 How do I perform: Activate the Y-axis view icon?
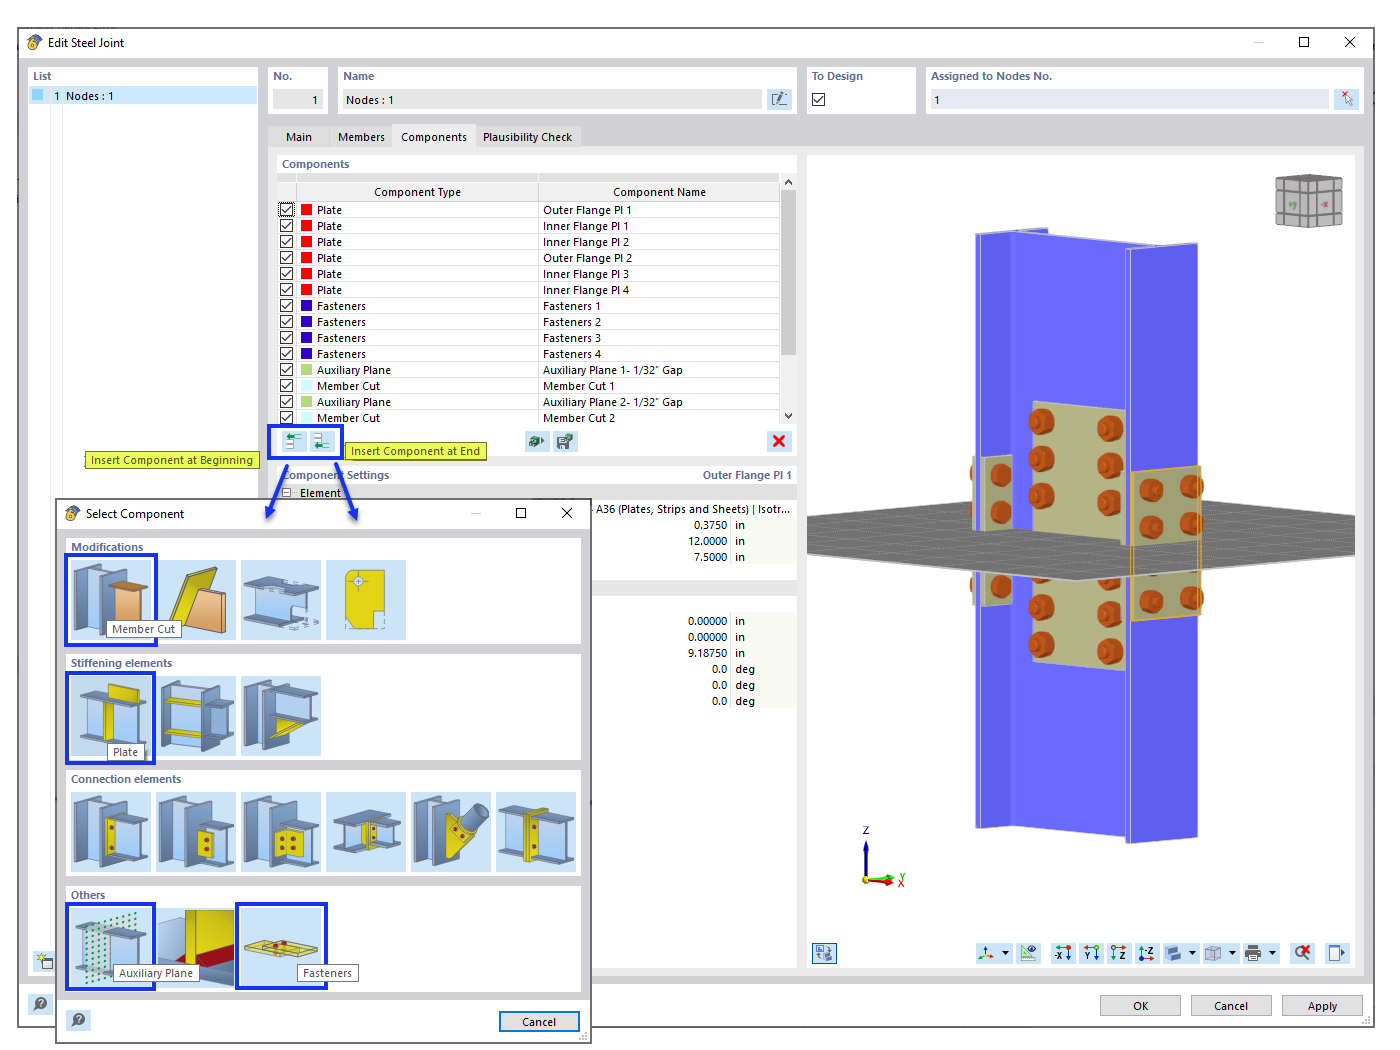[x=1090, y=953]
